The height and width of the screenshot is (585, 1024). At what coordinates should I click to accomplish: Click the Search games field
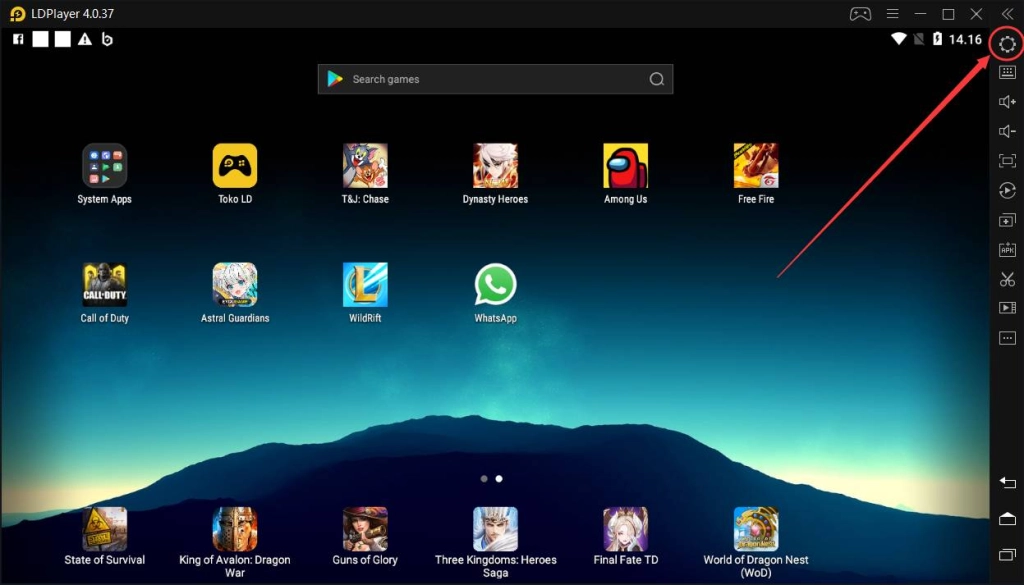(495, 79)
